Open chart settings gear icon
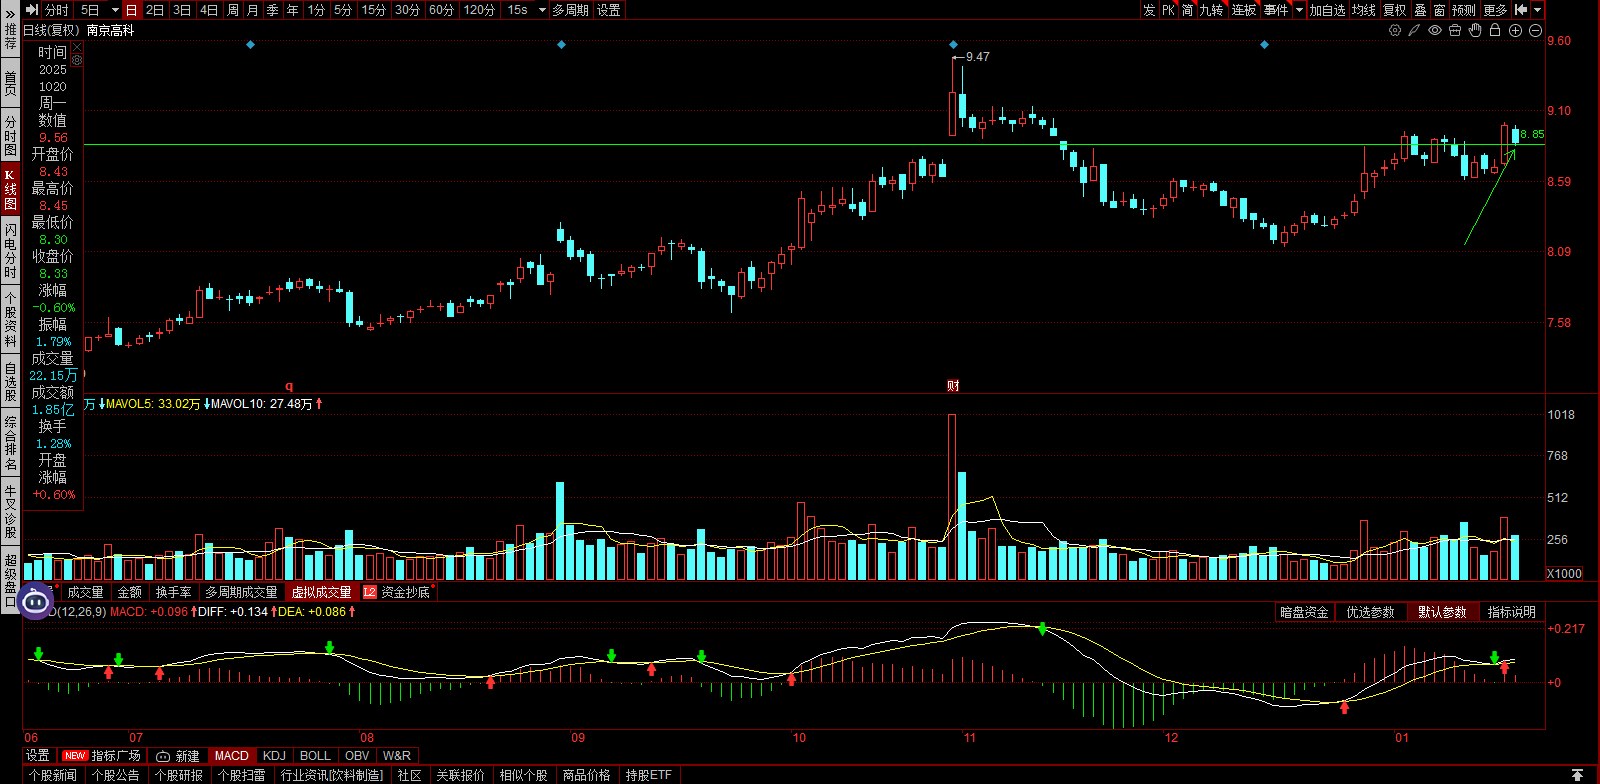The width and height of the screenshot is (1600, 784). 1395,30
